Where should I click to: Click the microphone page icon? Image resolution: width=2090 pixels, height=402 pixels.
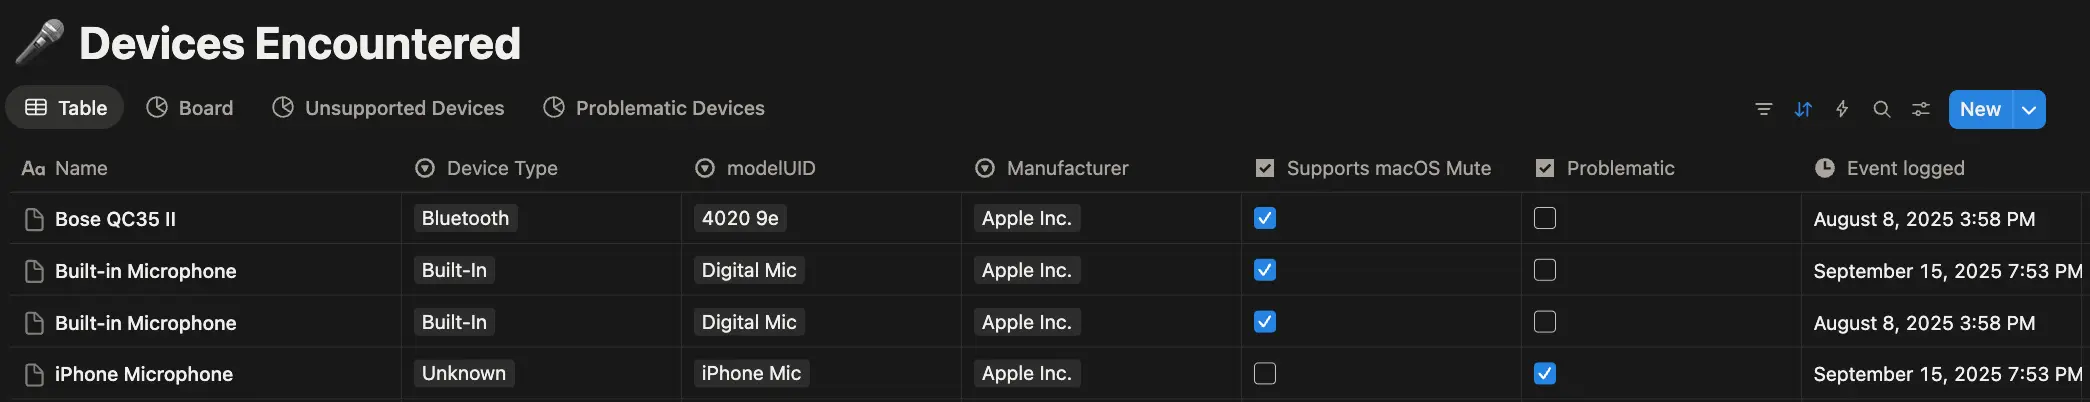click(x=40, y=42)
